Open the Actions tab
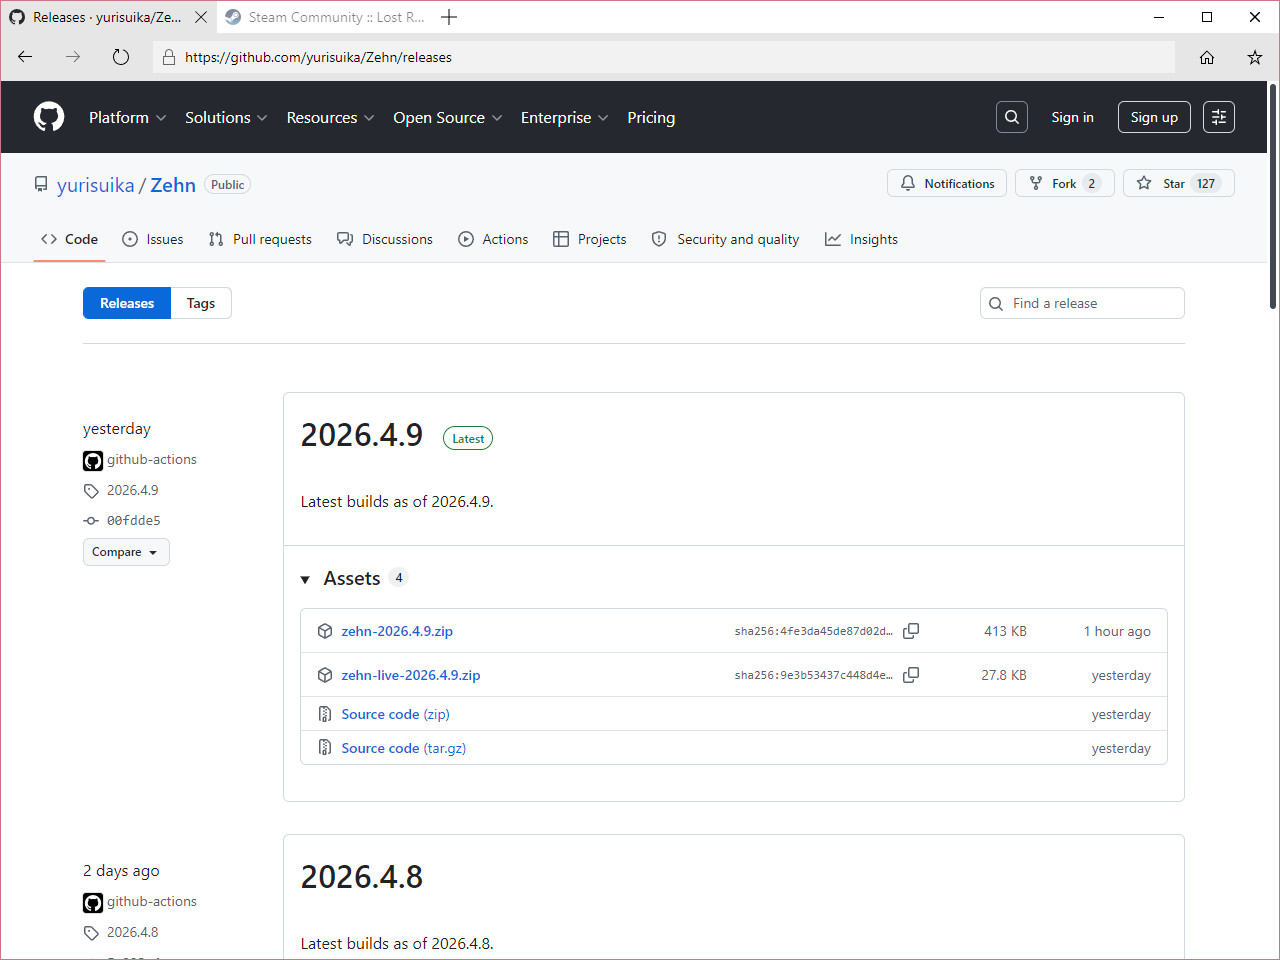This screenshot has height=960, width=1280. (x=493, y=239)
